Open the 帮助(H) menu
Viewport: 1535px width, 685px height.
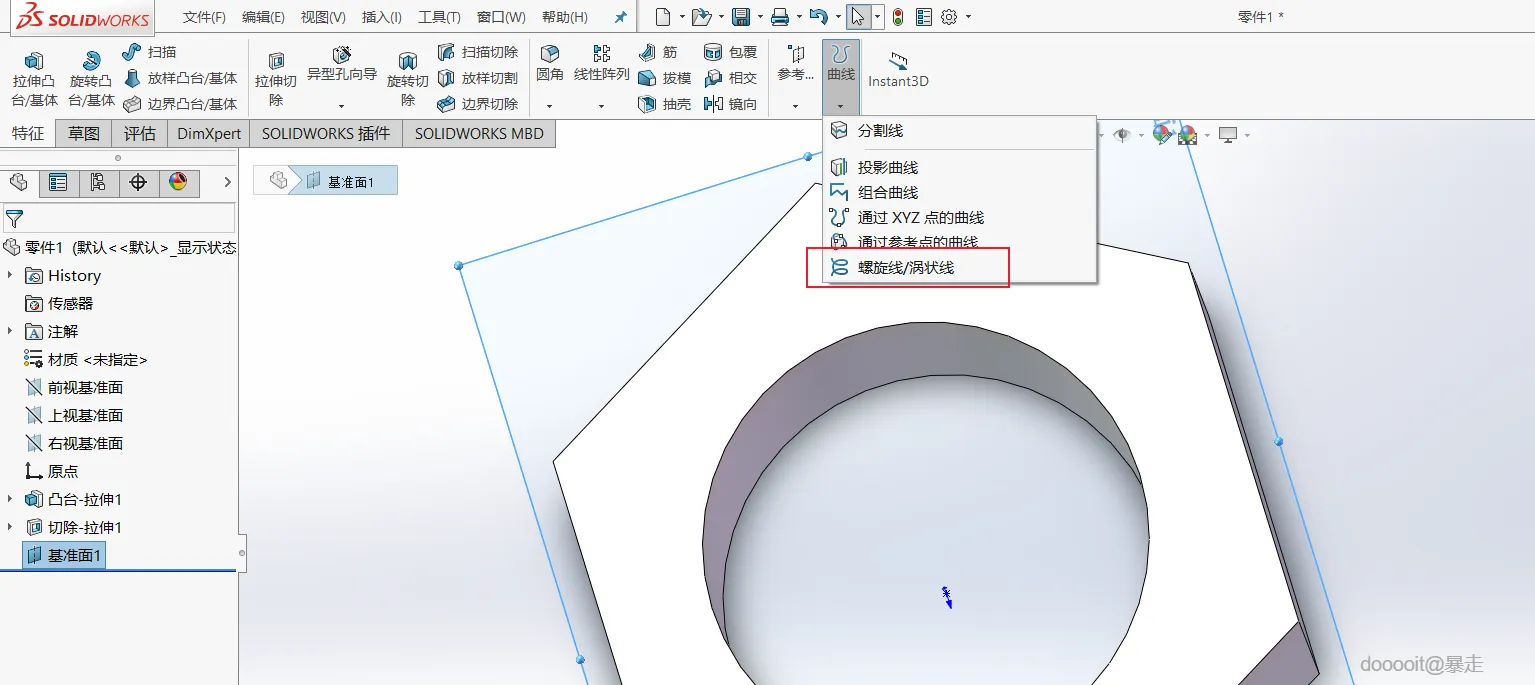point(565,17)
